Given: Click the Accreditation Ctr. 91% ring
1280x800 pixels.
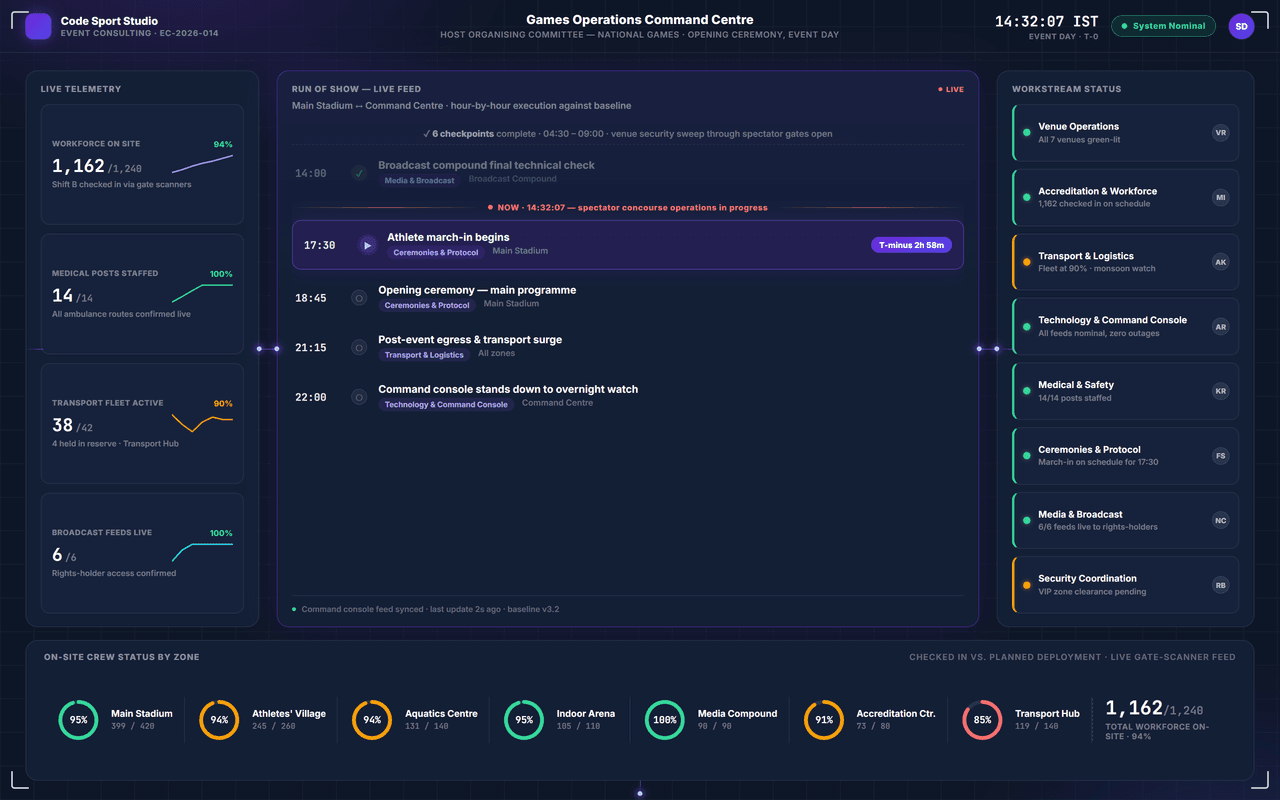Looking at the screenshot, I should click(824, 720).
